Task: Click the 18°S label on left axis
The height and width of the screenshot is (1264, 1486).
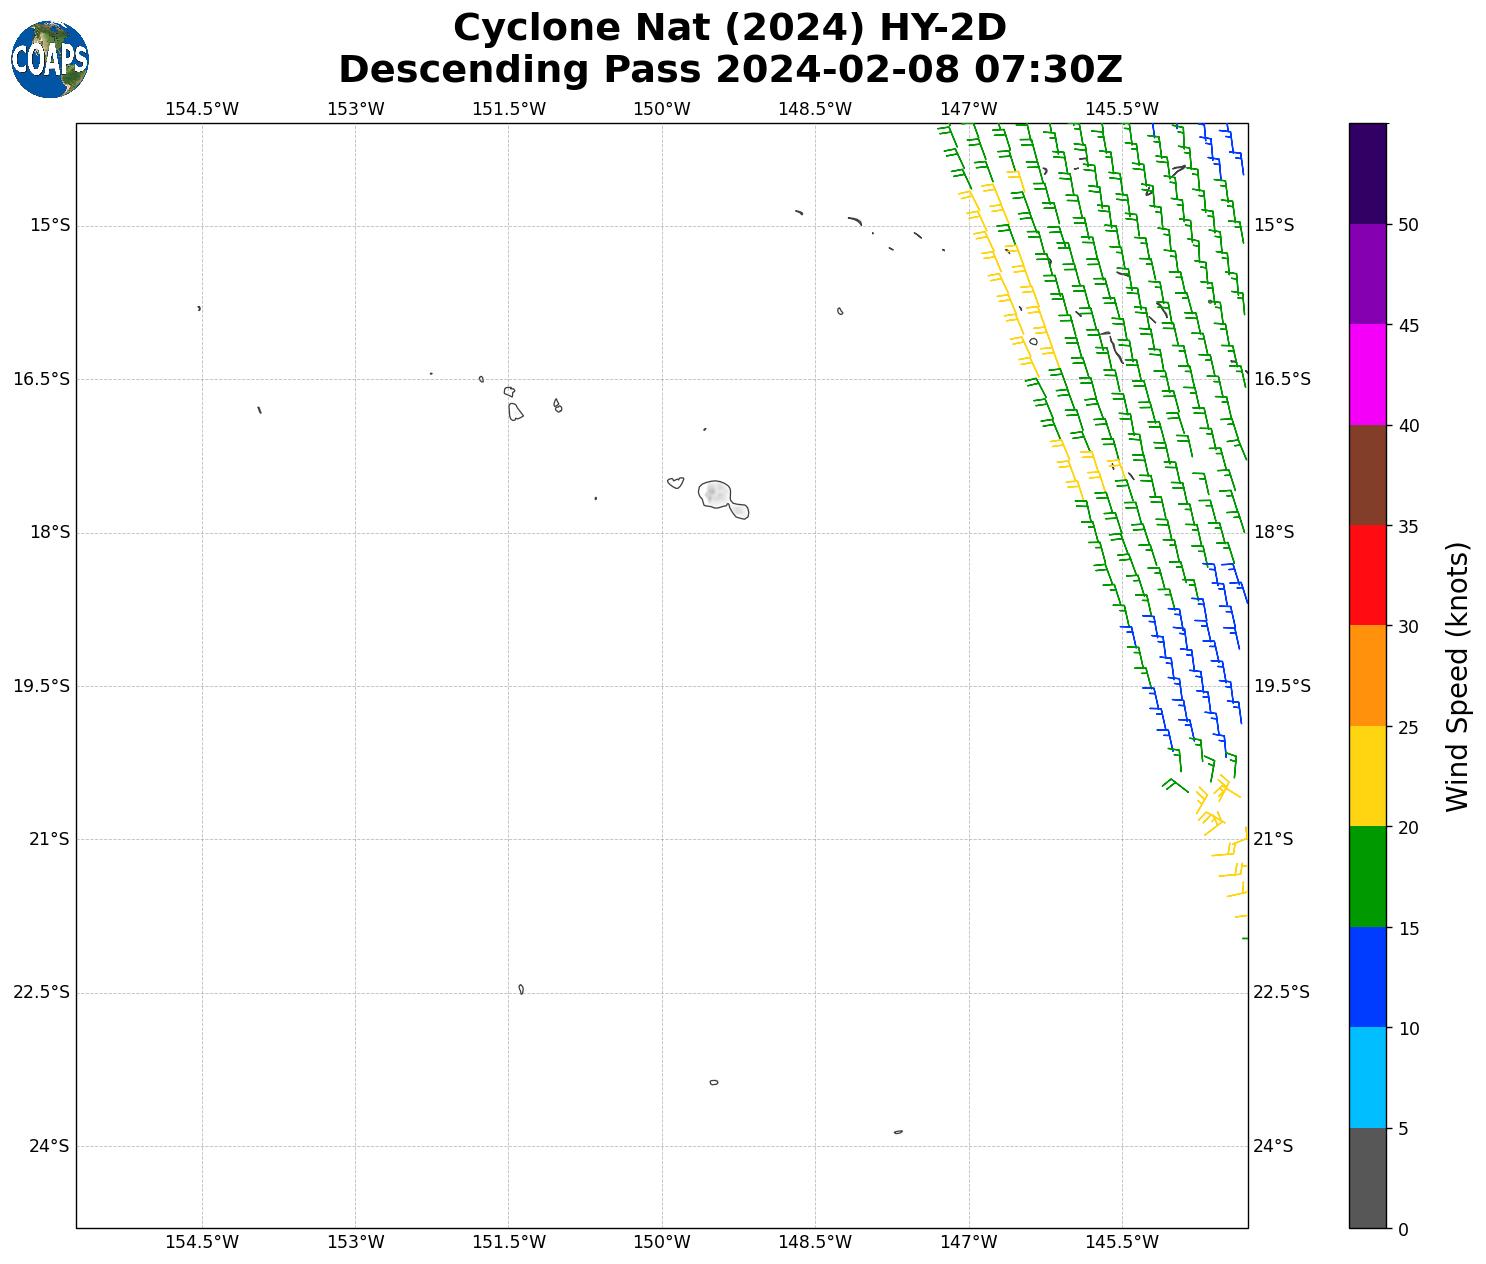Action: pyautogui.click(x=49, y=532)
